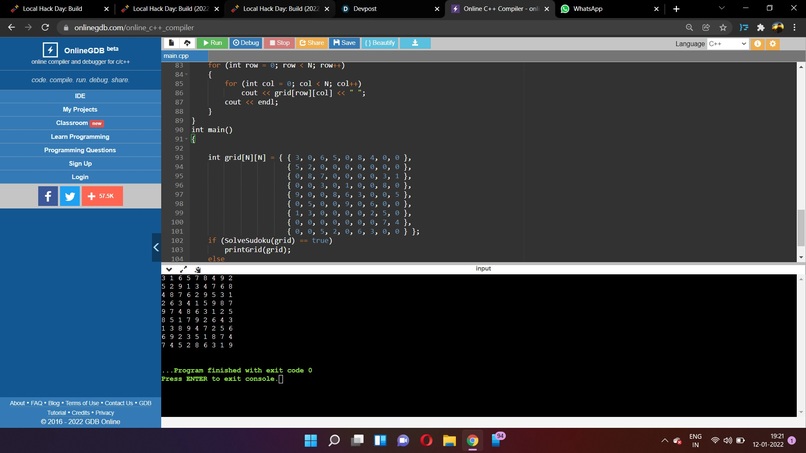Image resolution: width=806 pixels, height=453 pixels.
Task: Click Sign Up in sidebar
Action: pos(80,164)
